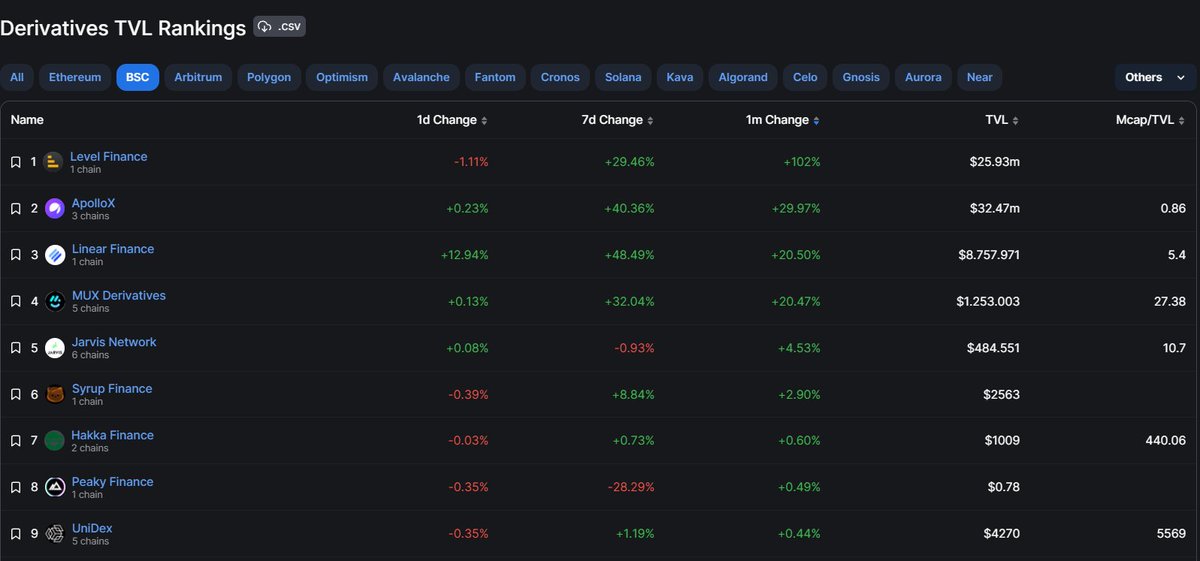Viewport: 1200px width, 561px height.
Task: Open the UniDex protocol link
Action: pos(92,528)
